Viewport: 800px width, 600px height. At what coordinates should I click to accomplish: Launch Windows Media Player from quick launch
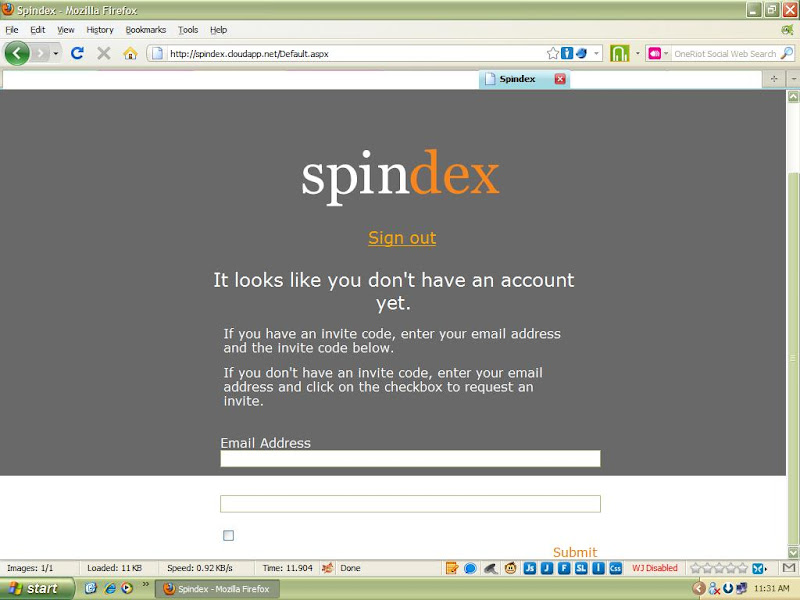[127, 588]
